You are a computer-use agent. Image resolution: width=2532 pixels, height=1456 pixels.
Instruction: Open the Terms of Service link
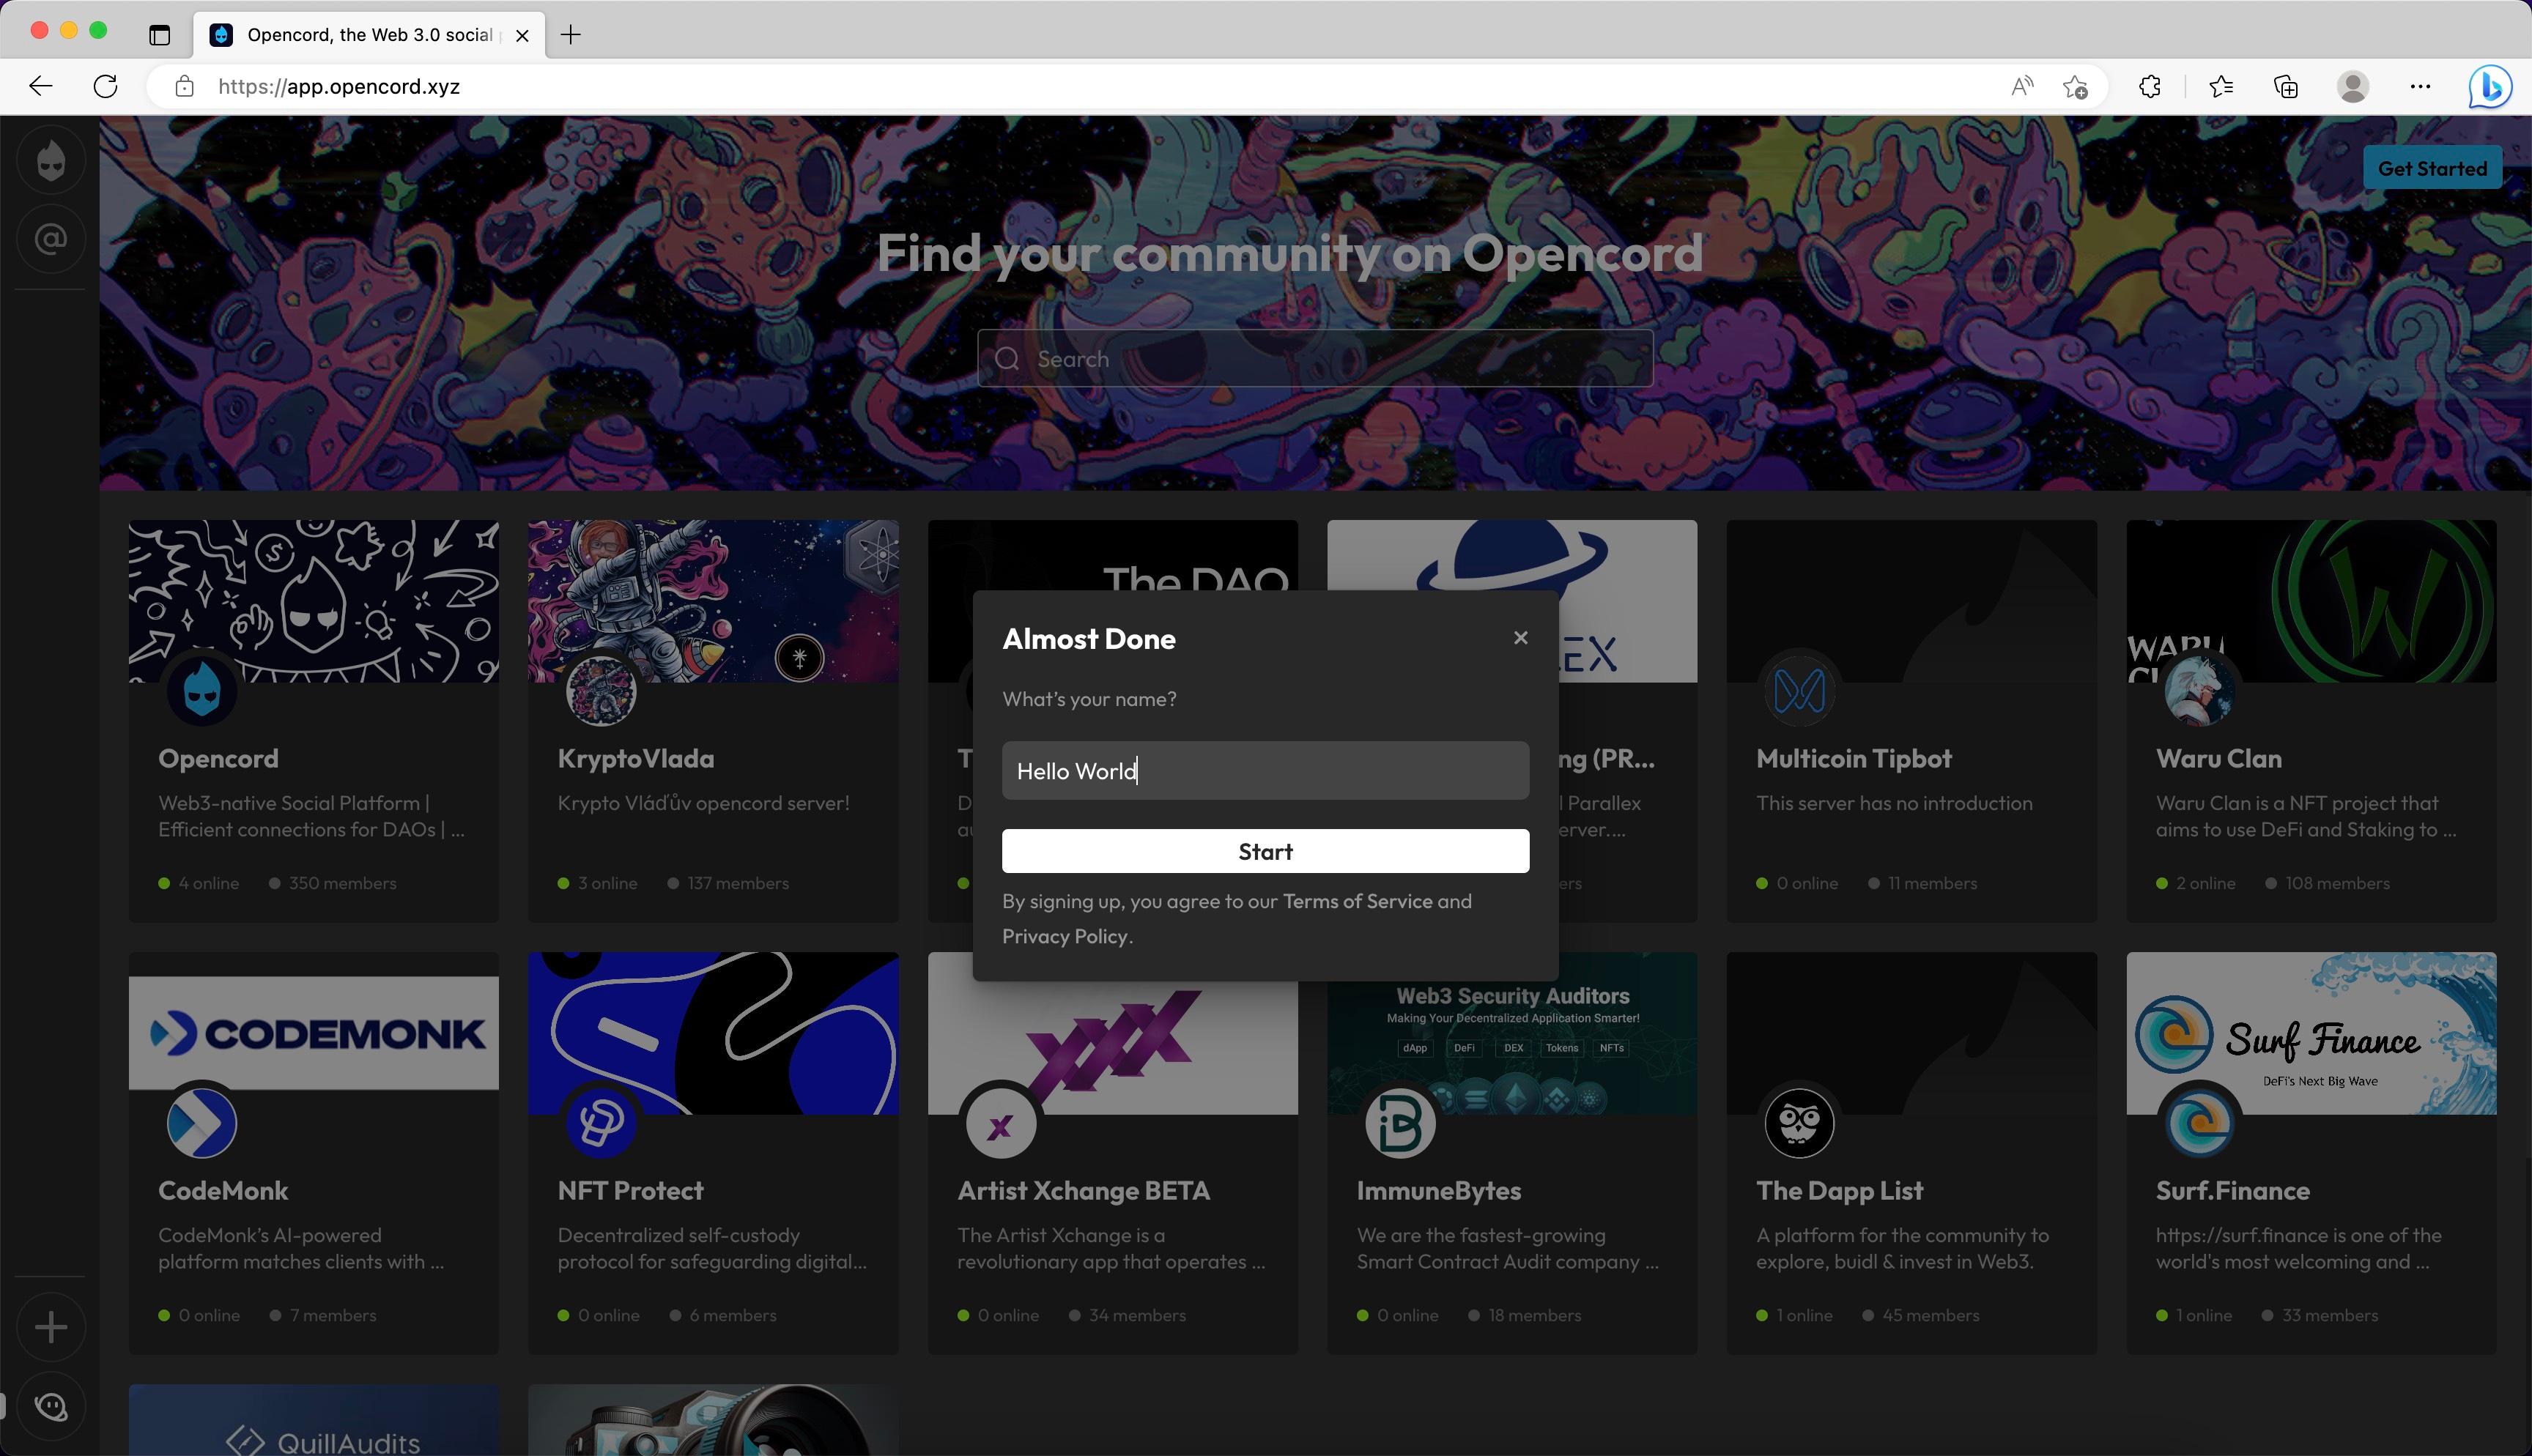coord(1357,901)
